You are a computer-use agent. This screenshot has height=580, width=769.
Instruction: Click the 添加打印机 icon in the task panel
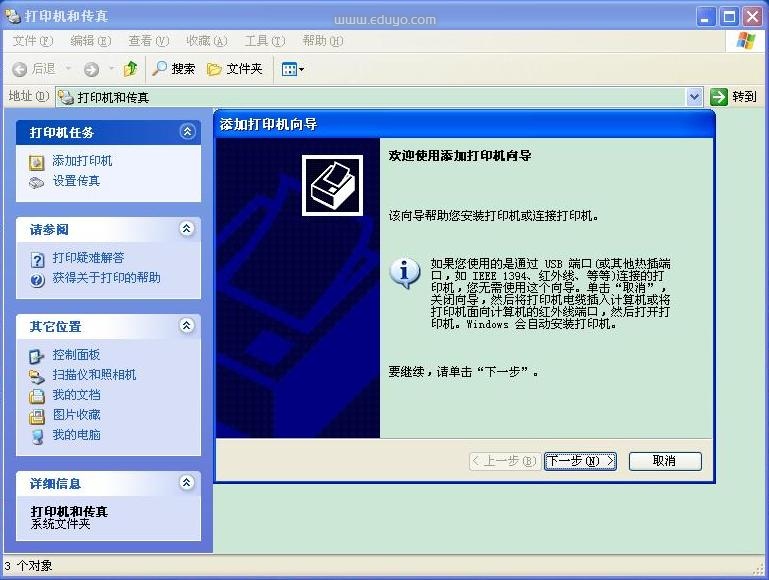(x=37, y=162)
